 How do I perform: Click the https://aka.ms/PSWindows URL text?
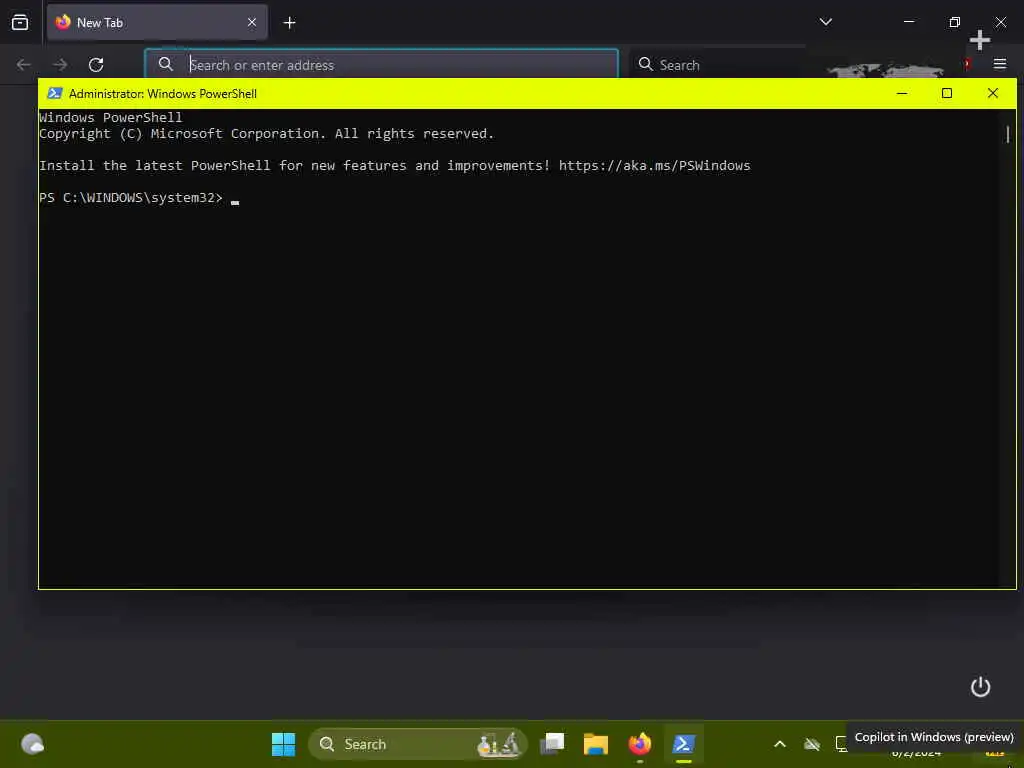pos(654,165)
